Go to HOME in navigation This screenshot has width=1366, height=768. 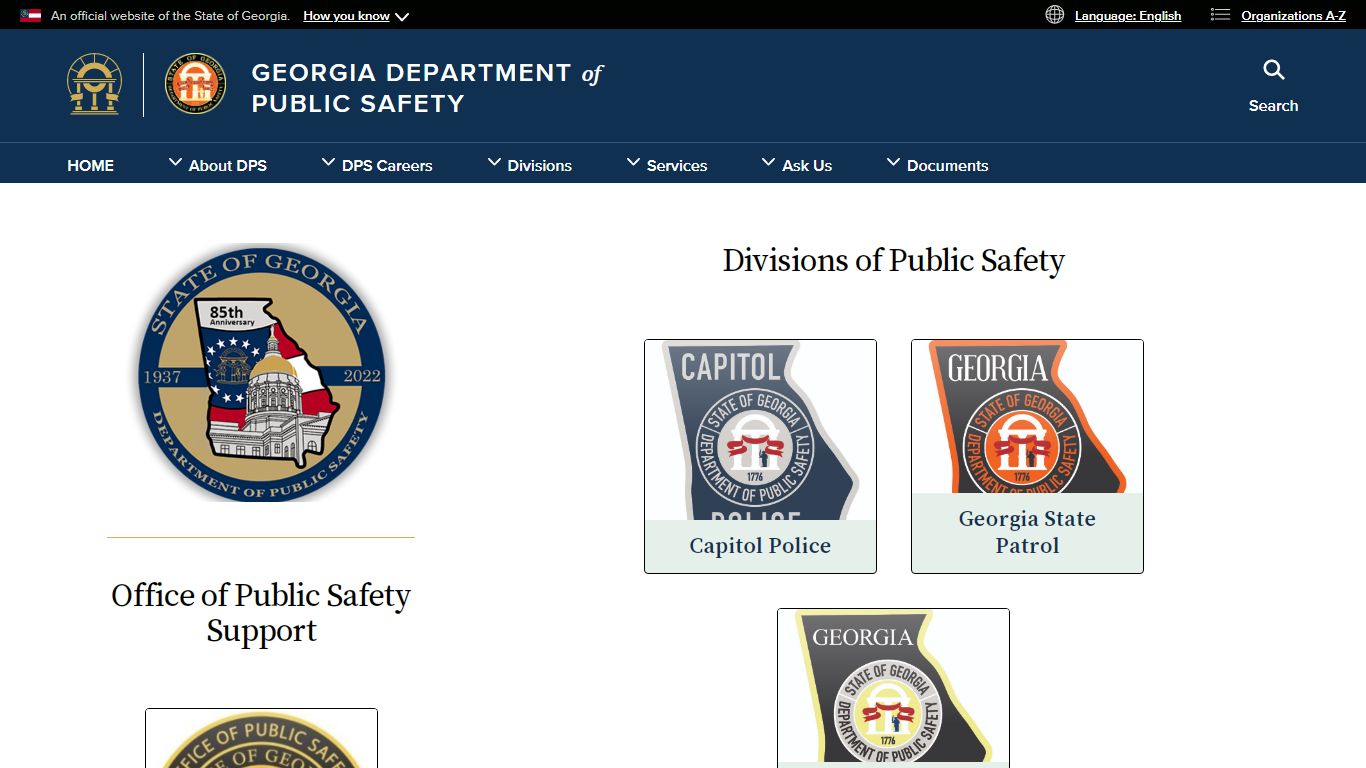pos(91,165)
